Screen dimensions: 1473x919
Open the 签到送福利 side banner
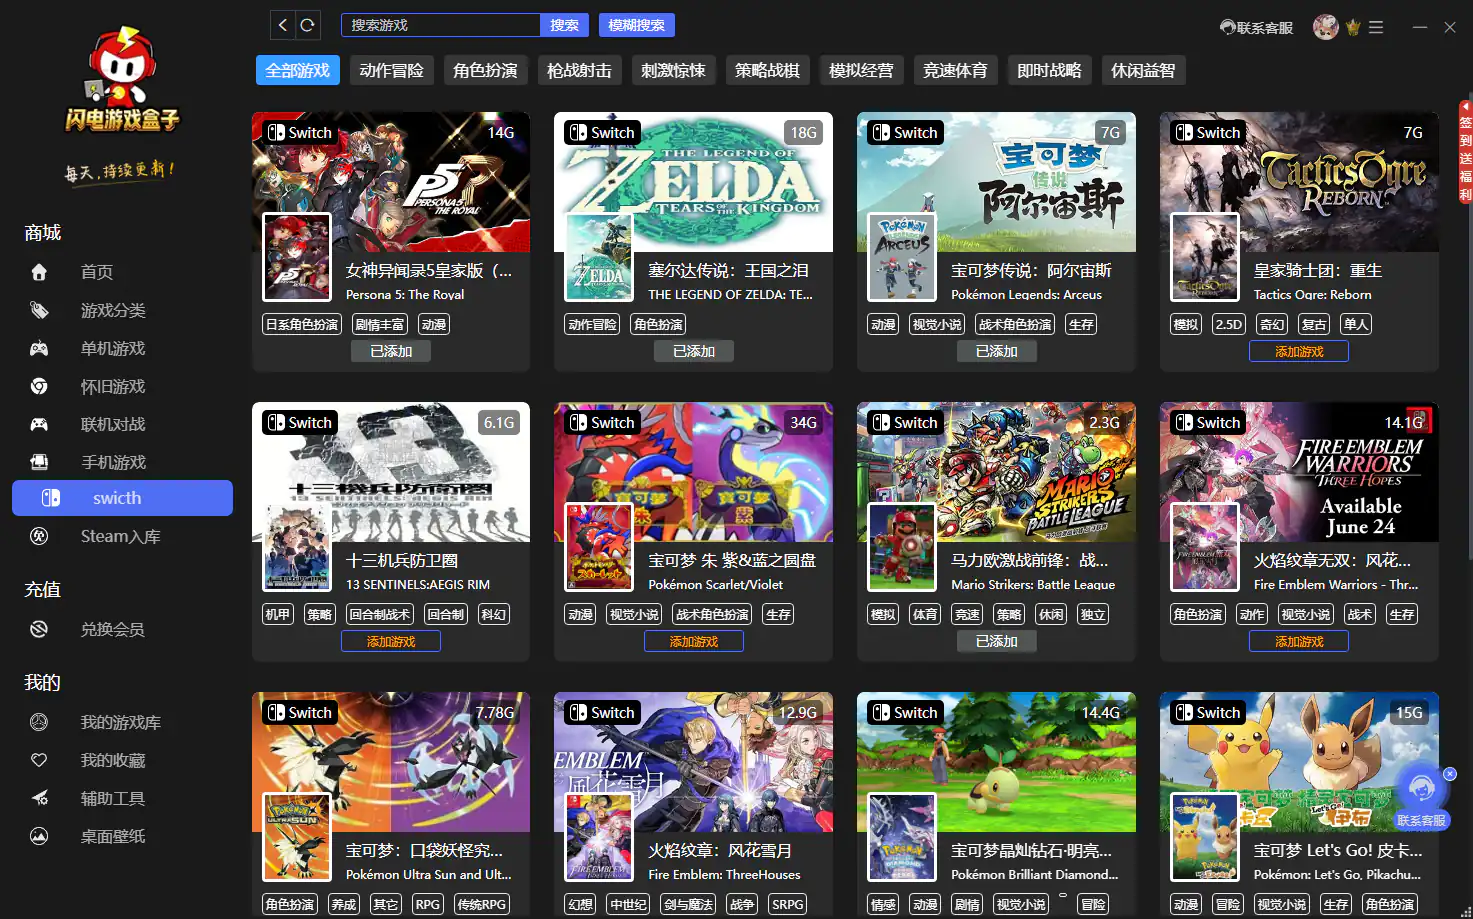pos(1465,152)
